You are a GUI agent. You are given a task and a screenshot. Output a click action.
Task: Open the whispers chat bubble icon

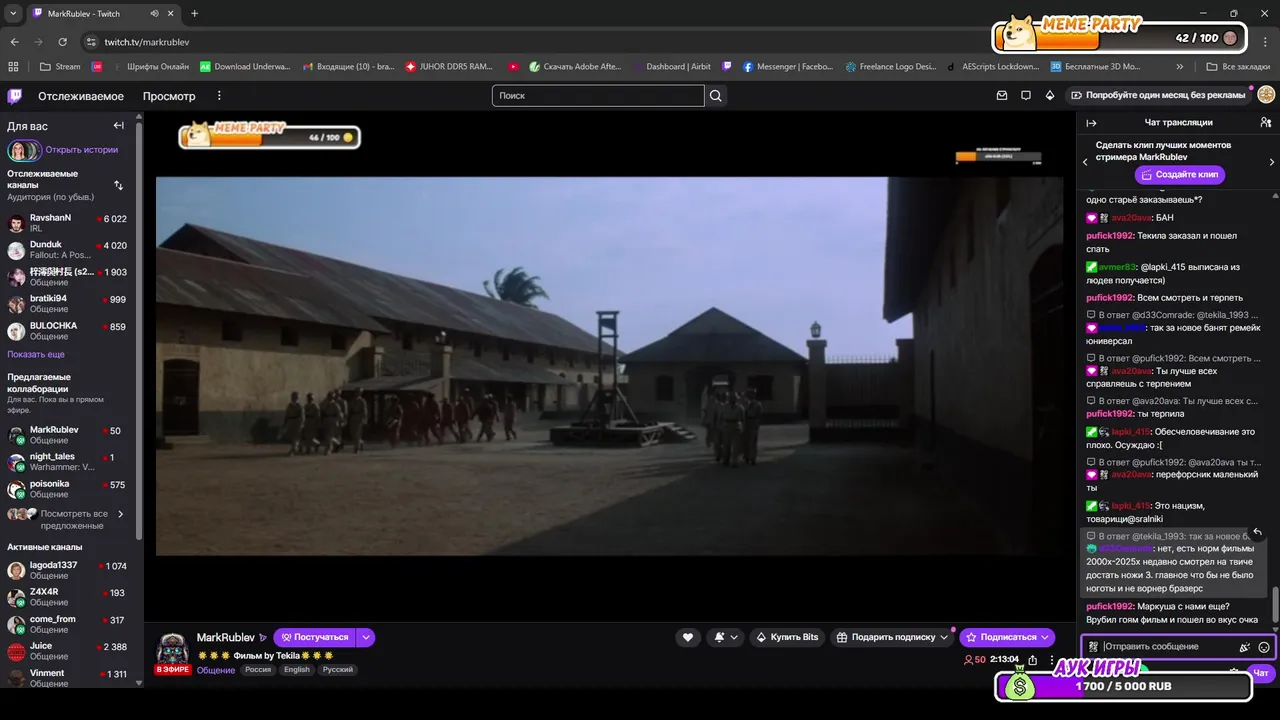(1026, 96)
